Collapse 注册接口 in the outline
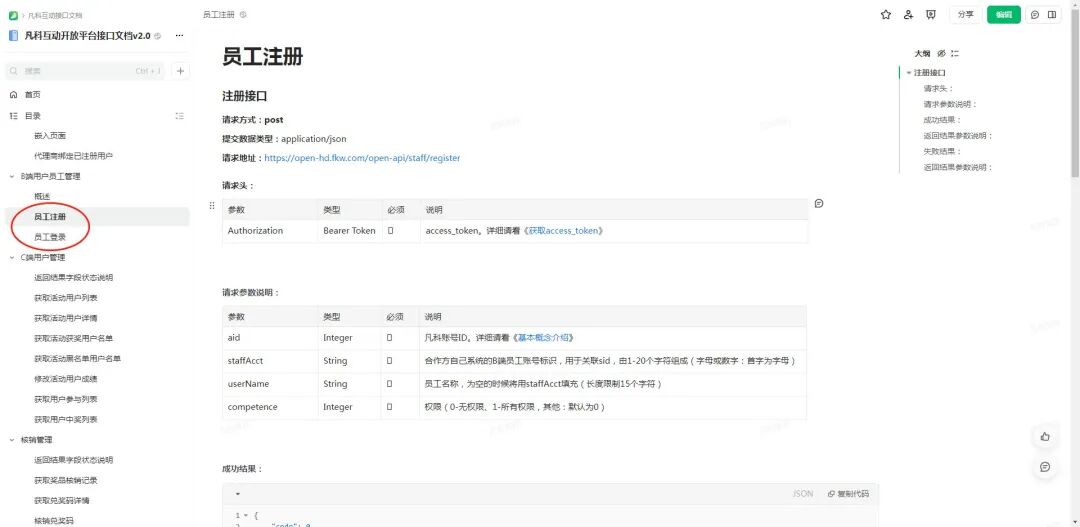The height and width of the screenshot is (527, 1080). point(909,72)
